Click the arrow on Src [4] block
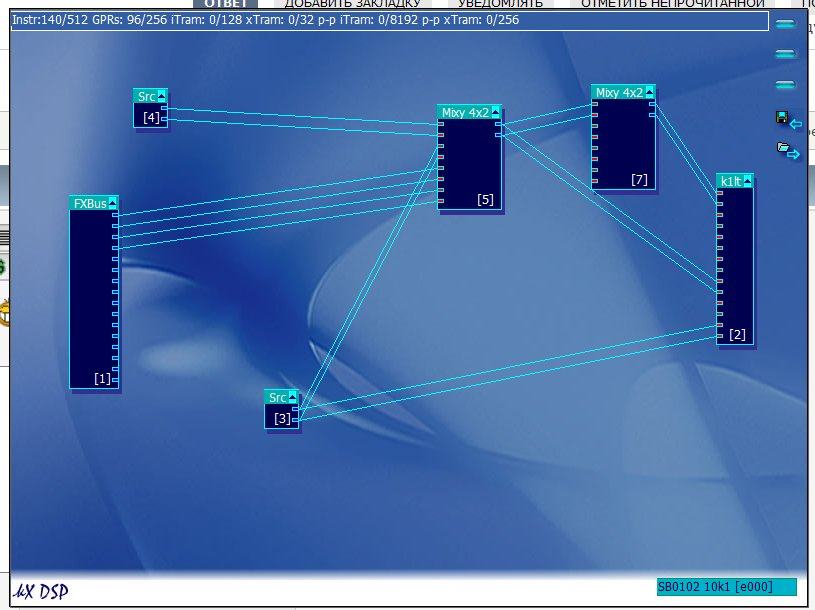This screenshot has height=610, width=815. point(163,96)
